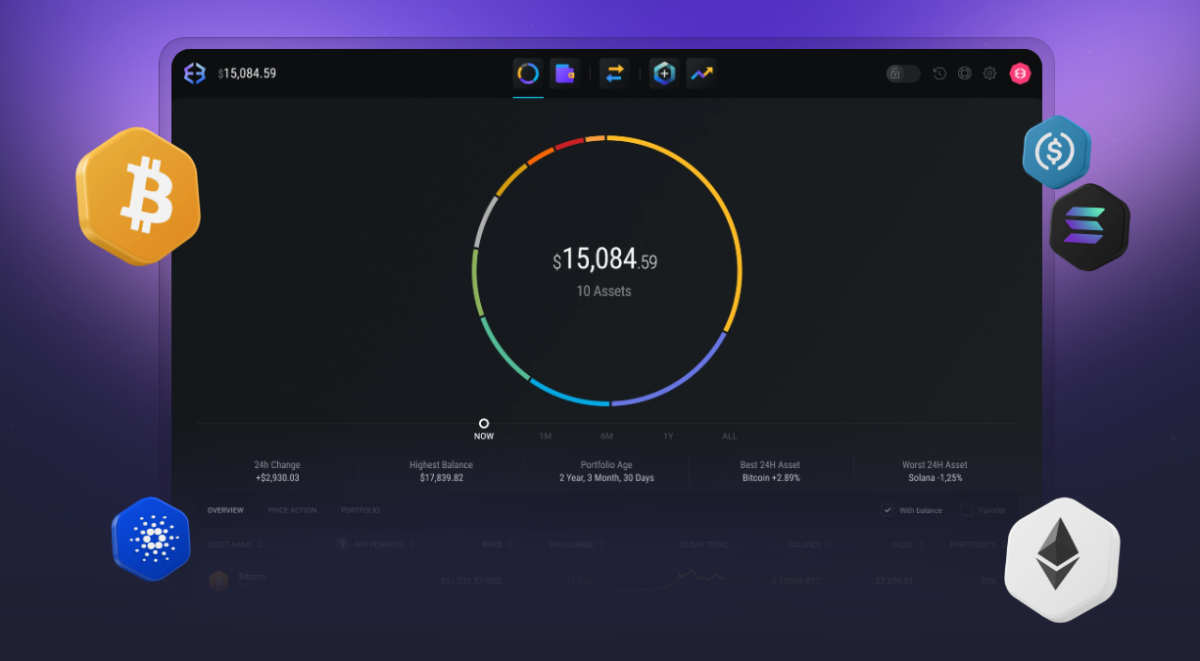The height and width of the screenshot is (661, 1200).
Task: Select the ALL time range
Action: click(x=730, y=436)
